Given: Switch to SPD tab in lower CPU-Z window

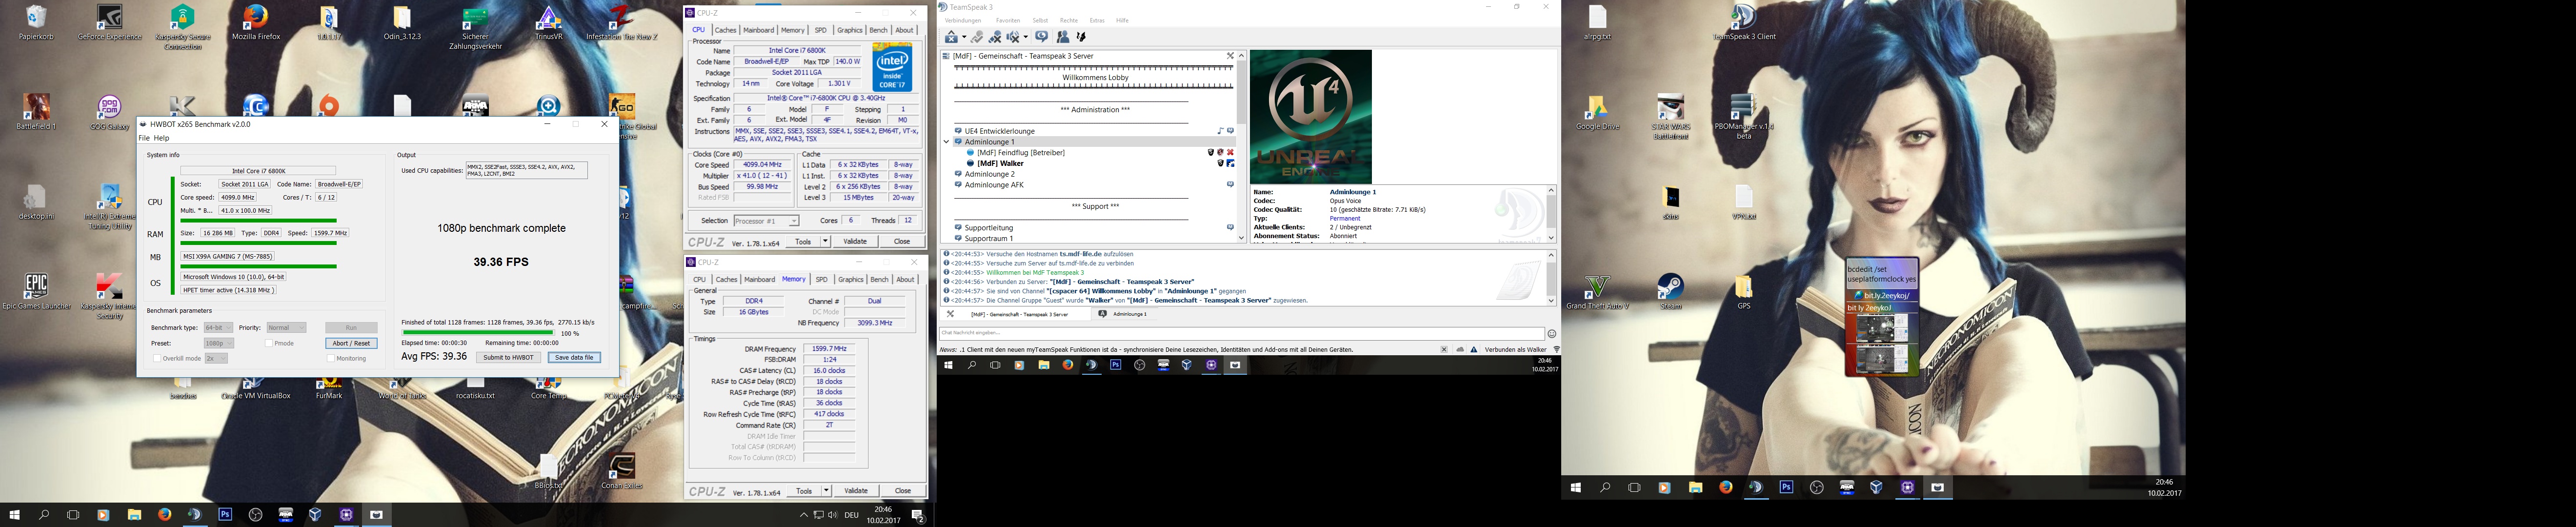Looking at the screenshot, I should (x=821, y=280).
